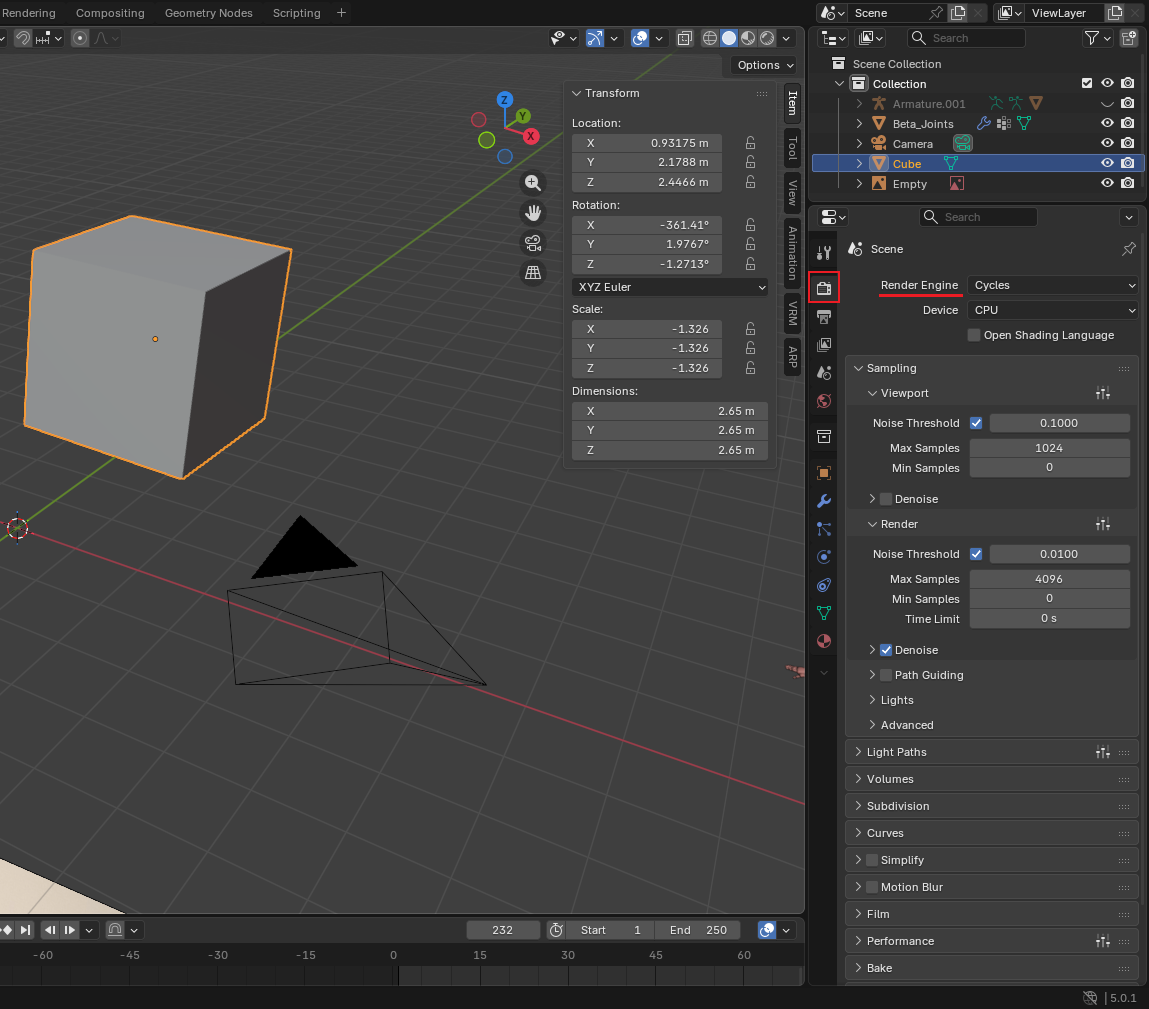The image size is (1149, 1009).
Task: Click the viewport zoom magnifier icon
Action: click(x=533, y=183)
